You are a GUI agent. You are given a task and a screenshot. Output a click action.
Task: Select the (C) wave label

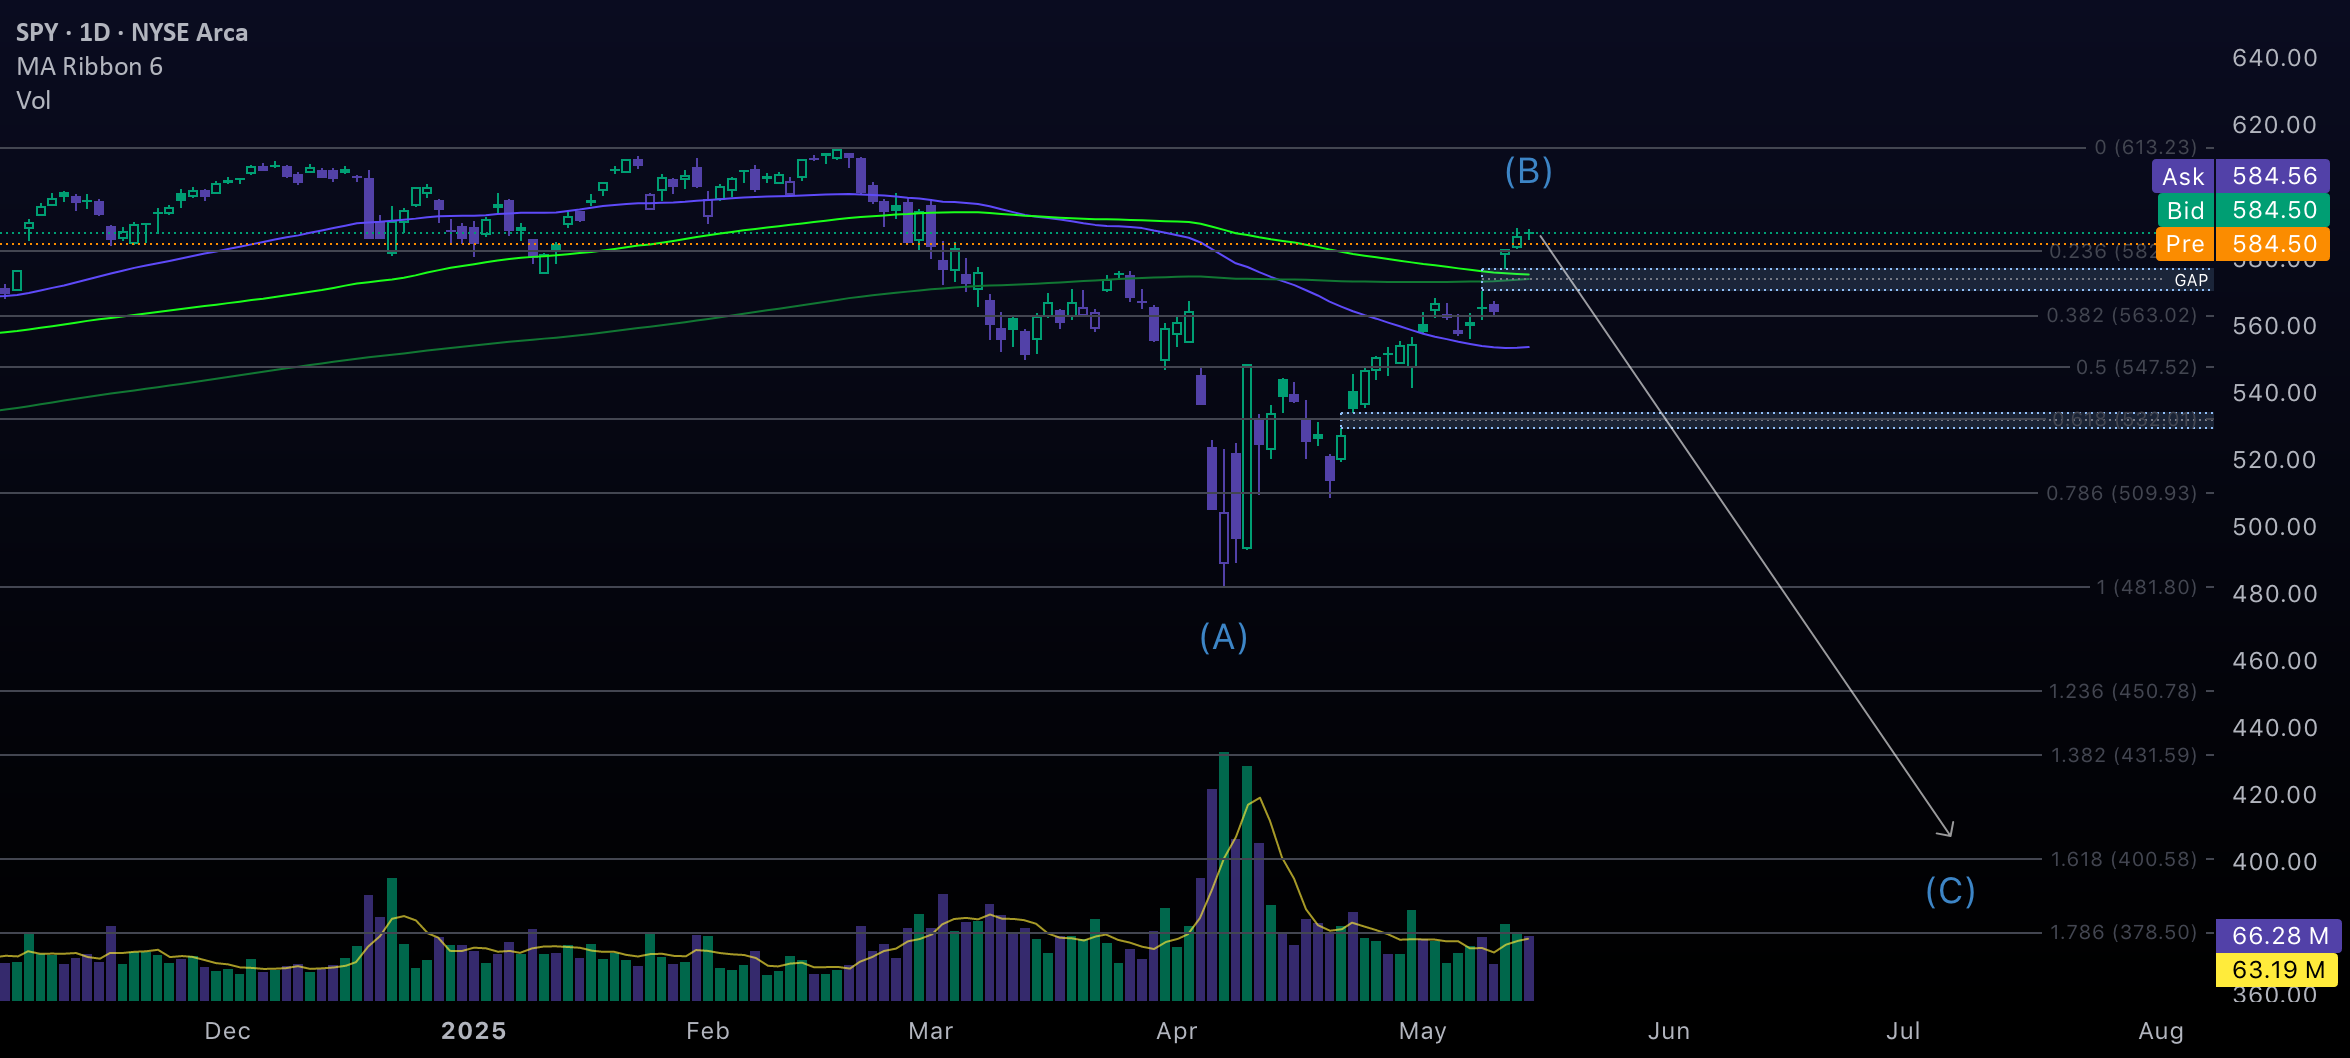(1951, 891)
